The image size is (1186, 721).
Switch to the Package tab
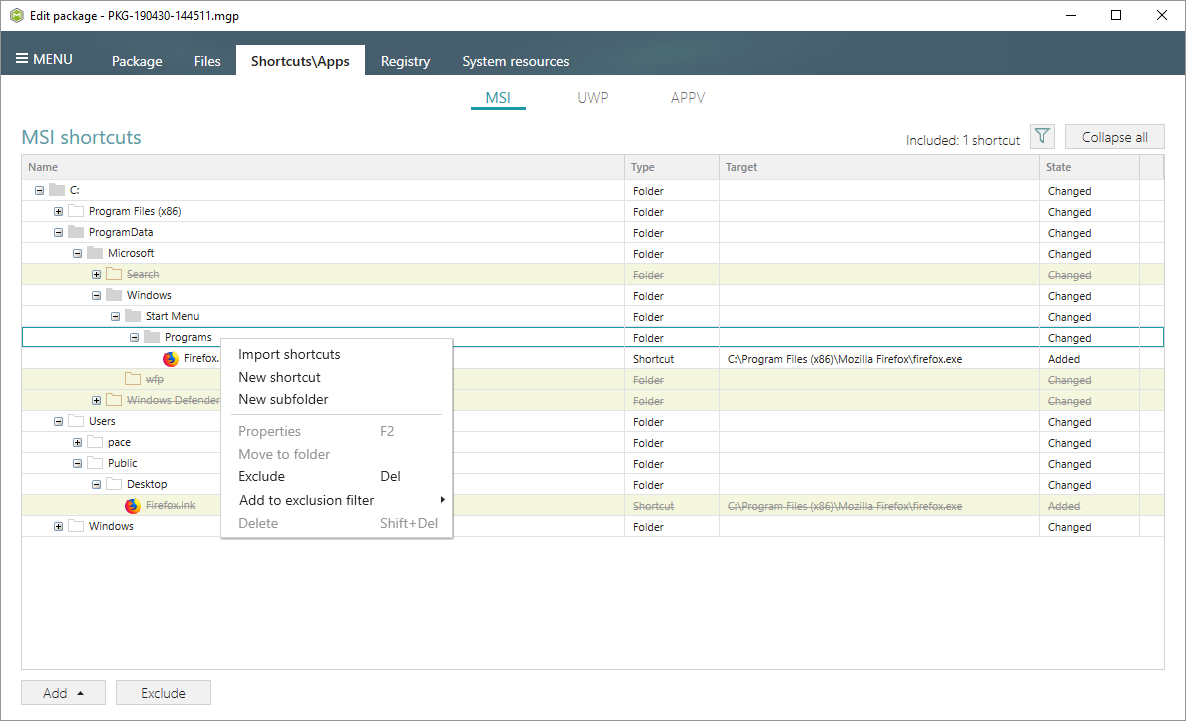point(137,61)
